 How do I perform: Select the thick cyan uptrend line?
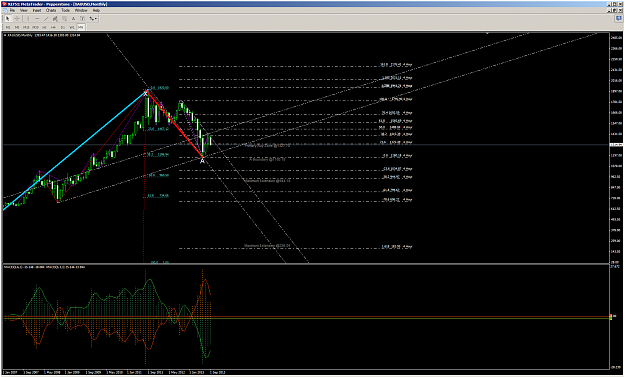coord(75,151)
